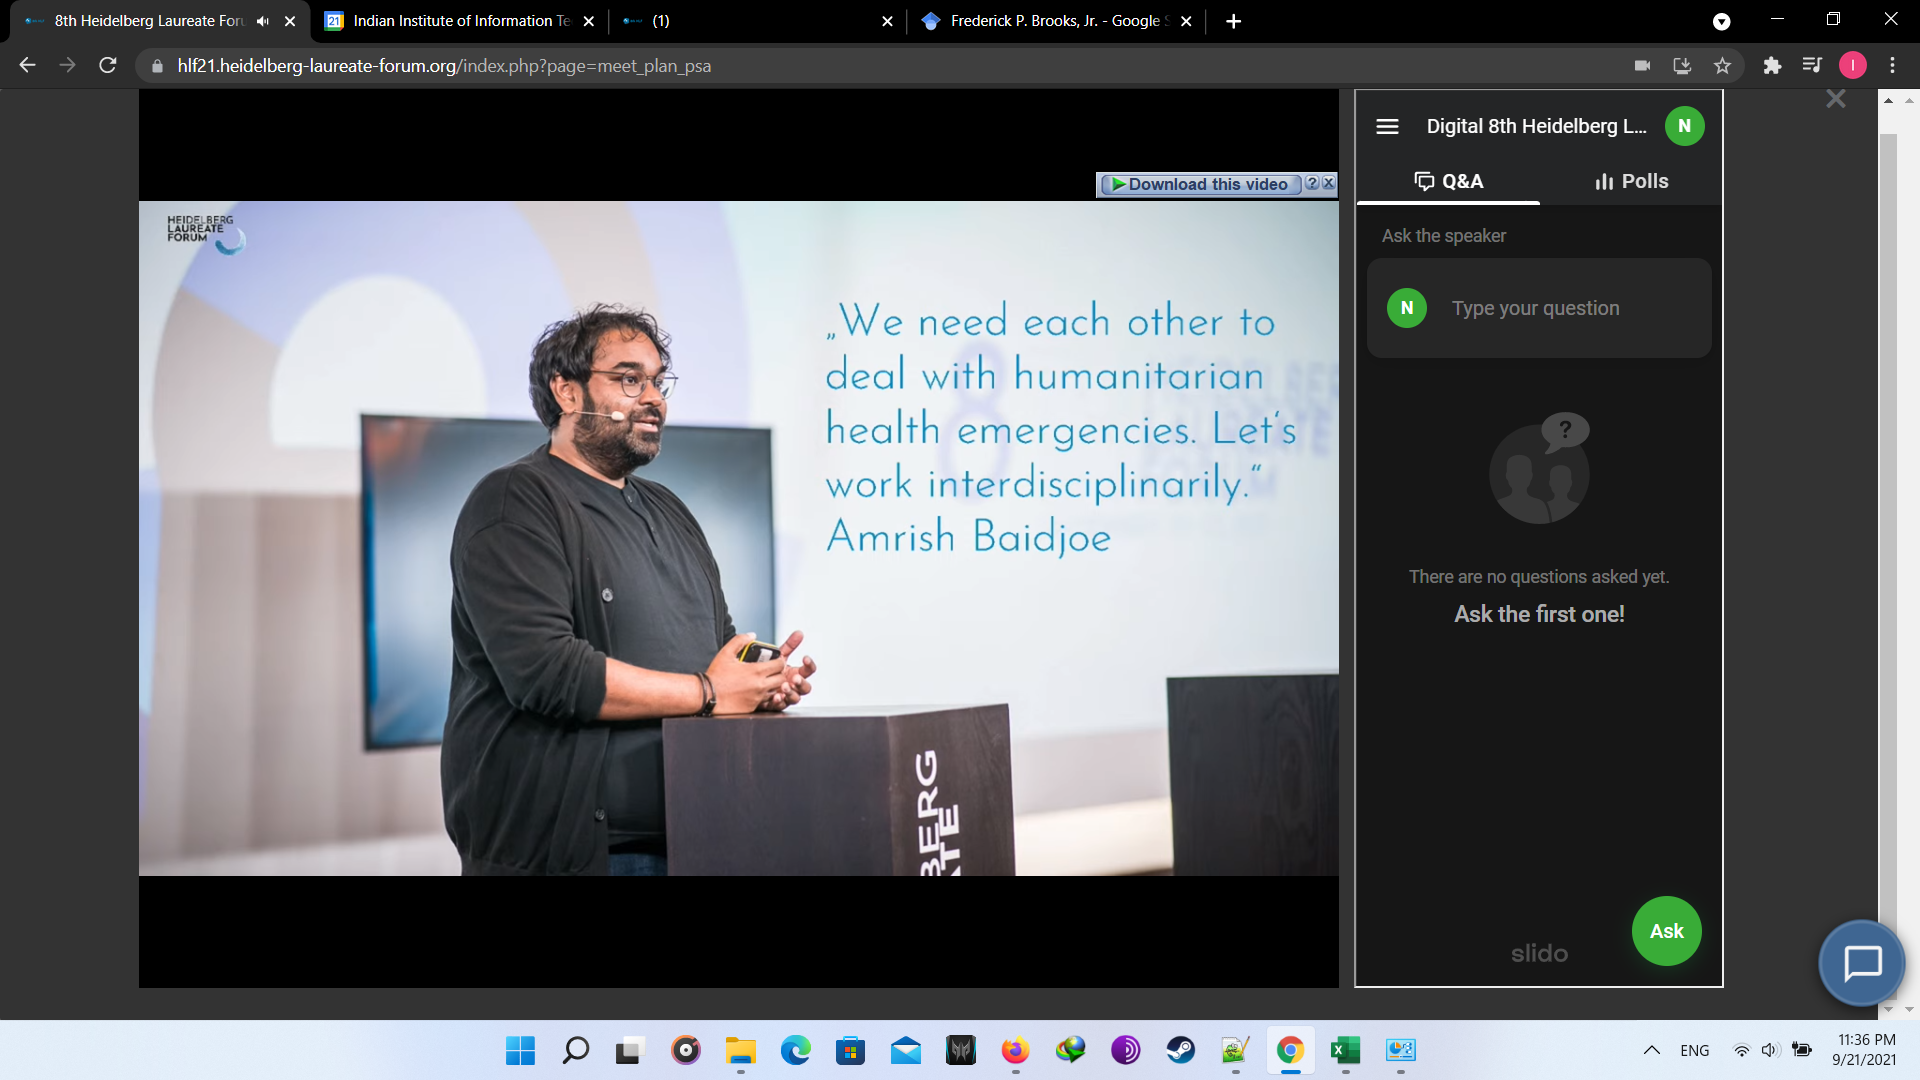Bookmark this page with star icon
Screen dimensions: 1920x1080
(x=1722, y=66)
